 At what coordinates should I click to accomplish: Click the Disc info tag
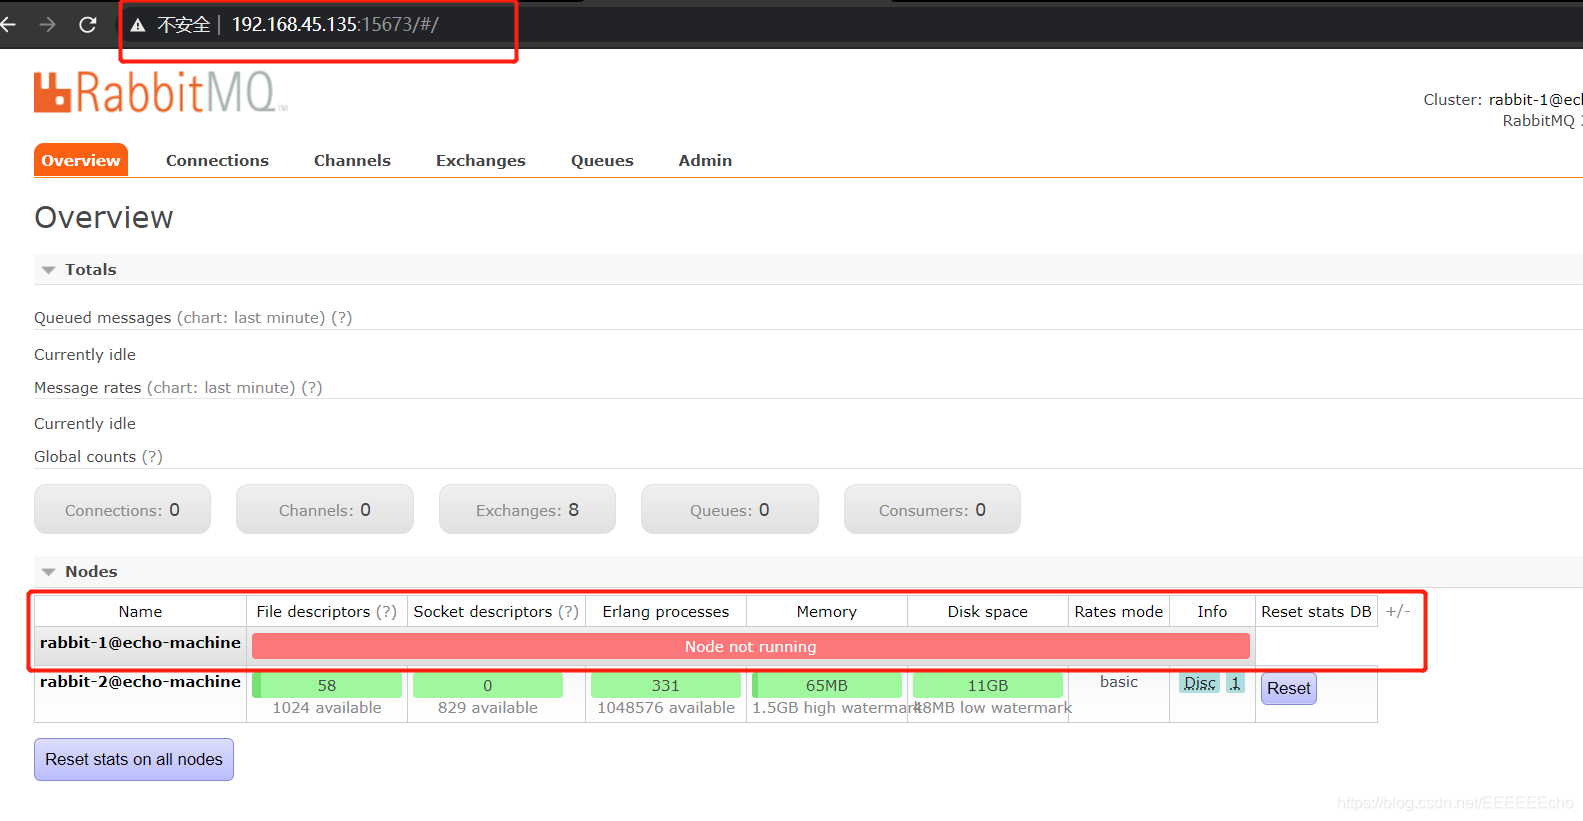1199,683
